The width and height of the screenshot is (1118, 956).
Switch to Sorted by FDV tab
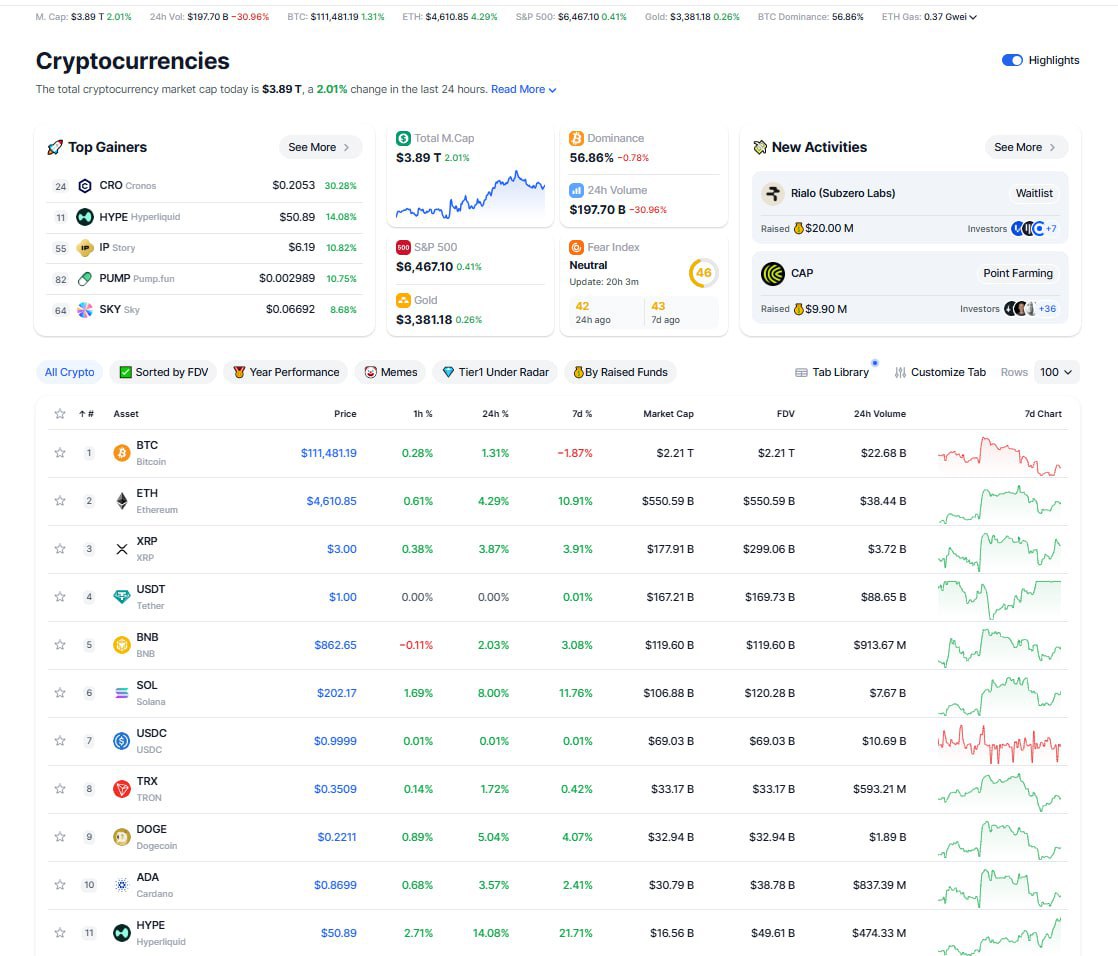[163, 372]
